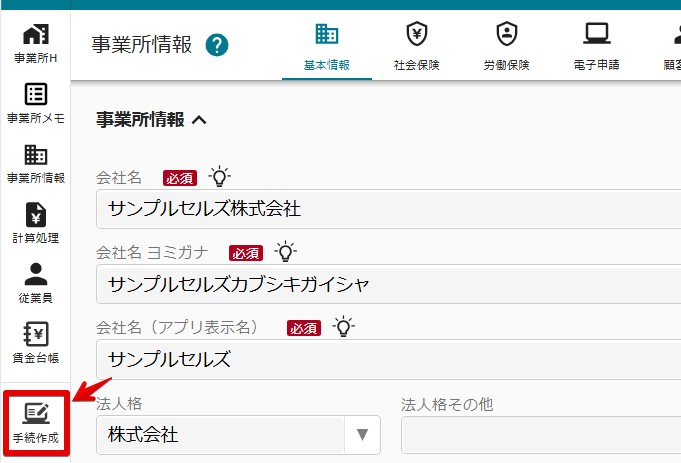This screenshot has height=463, width=681.
Task: Click the 法人格その他 input field
Action: (x=541, y=435)
